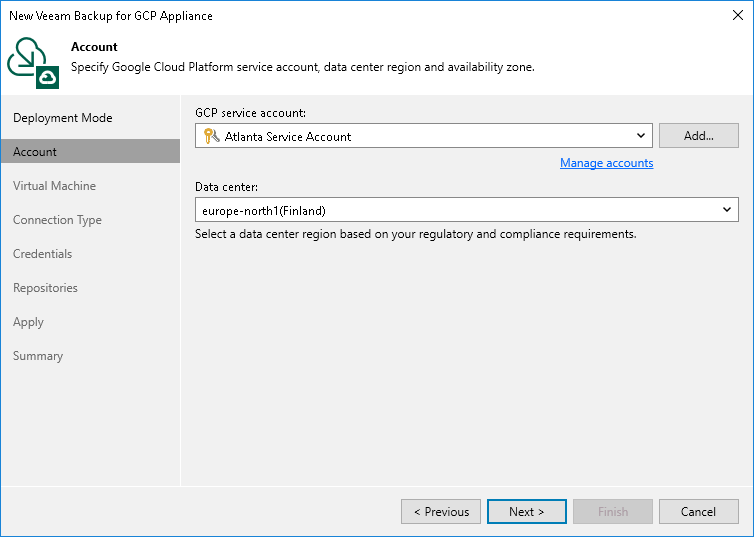Screen dimensions: 754x537
Task: Open the Credentials step
Action: point(42,254)
